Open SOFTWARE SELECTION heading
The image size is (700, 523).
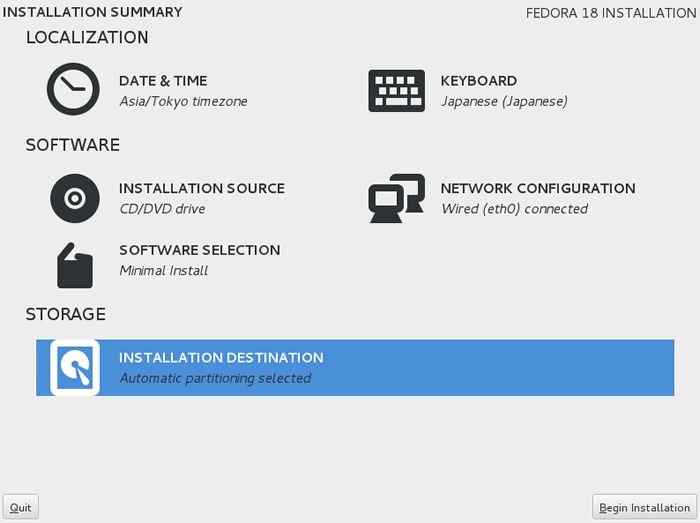[200, 250]
